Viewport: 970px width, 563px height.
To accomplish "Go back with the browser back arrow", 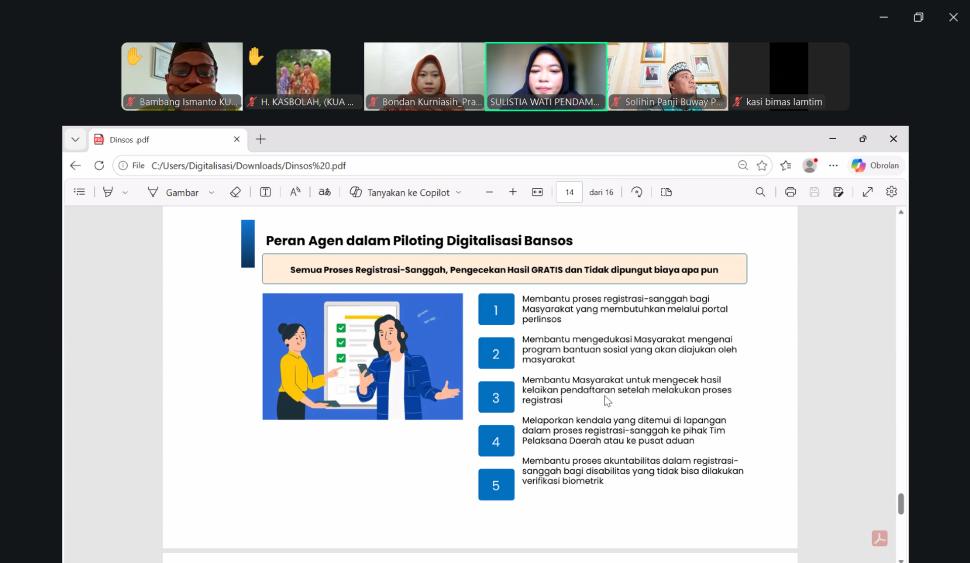I will [75, 166].
